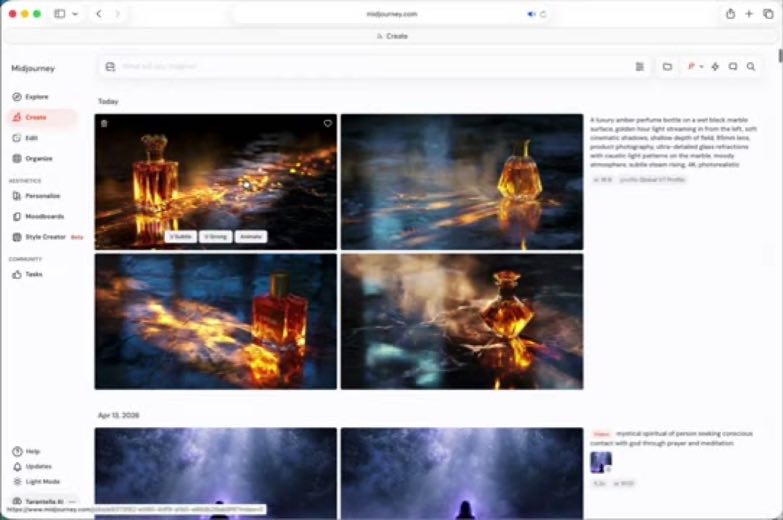Go forward with Safari forward arrow

[x=117, y=14]
